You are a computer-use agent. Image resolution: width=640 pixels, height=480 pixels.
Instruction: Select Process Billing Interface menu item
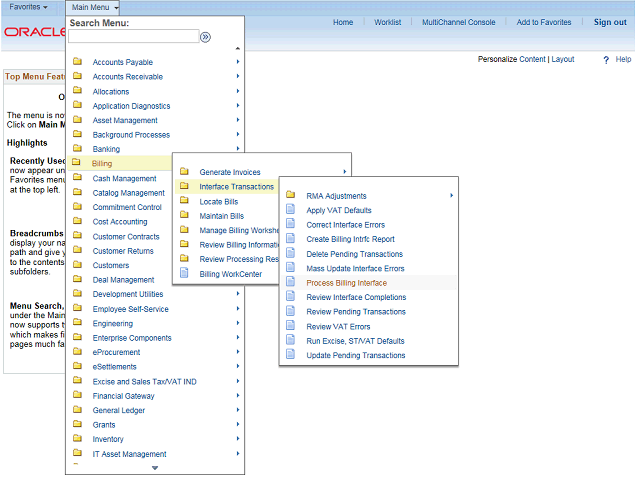(346, 283)
